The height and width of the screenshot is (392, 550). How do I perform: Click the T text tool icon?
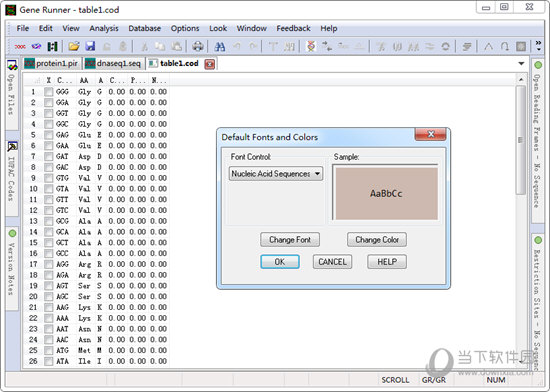(x=273, y=46)
